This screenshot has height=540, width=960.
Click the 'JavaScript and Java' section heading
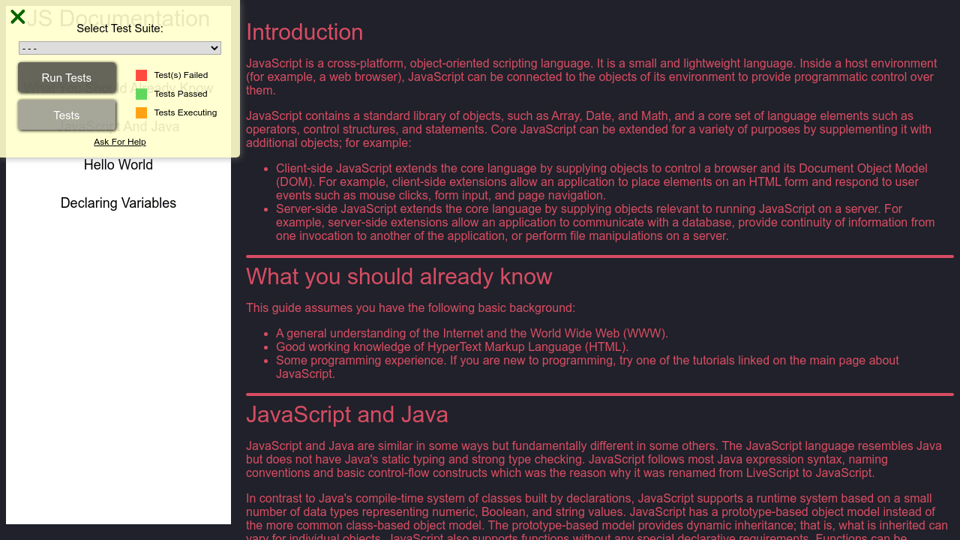[347, 414]
